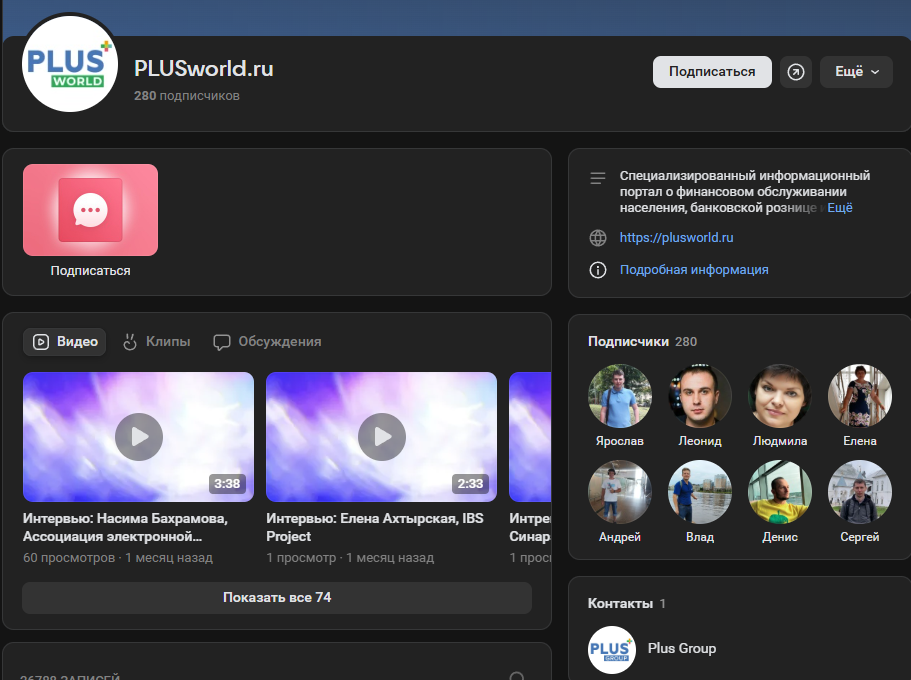Select the Видео tab

tap(65, 342)
